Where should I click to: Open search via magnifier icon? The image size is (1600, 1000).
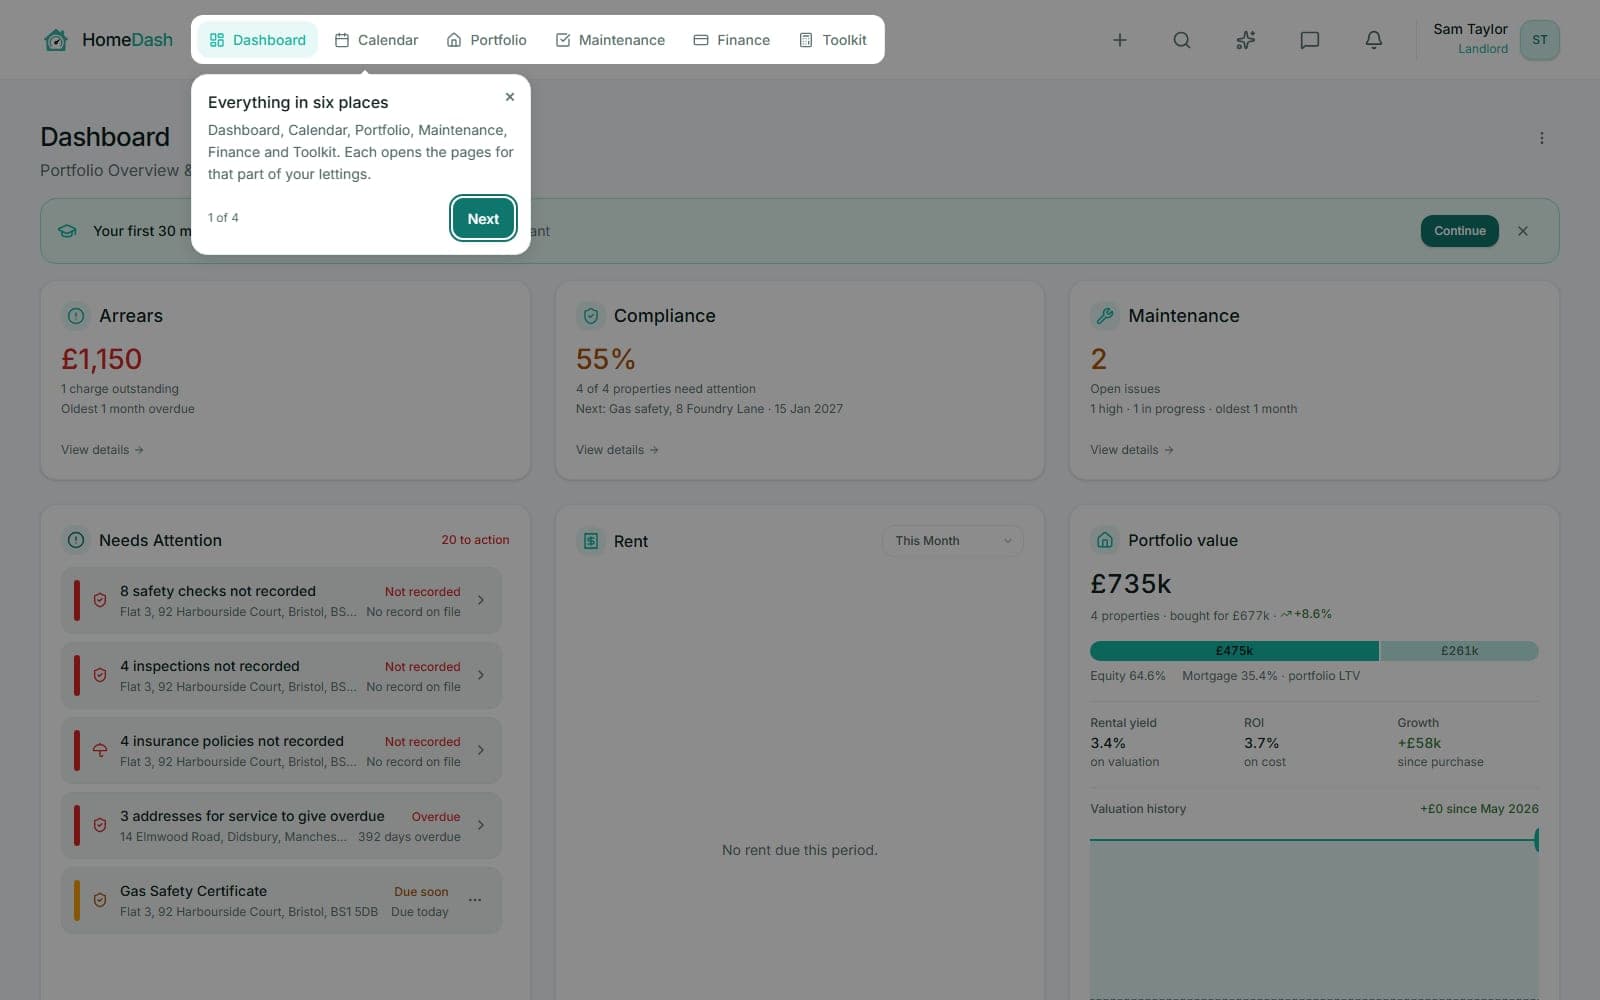(1181, 40)
